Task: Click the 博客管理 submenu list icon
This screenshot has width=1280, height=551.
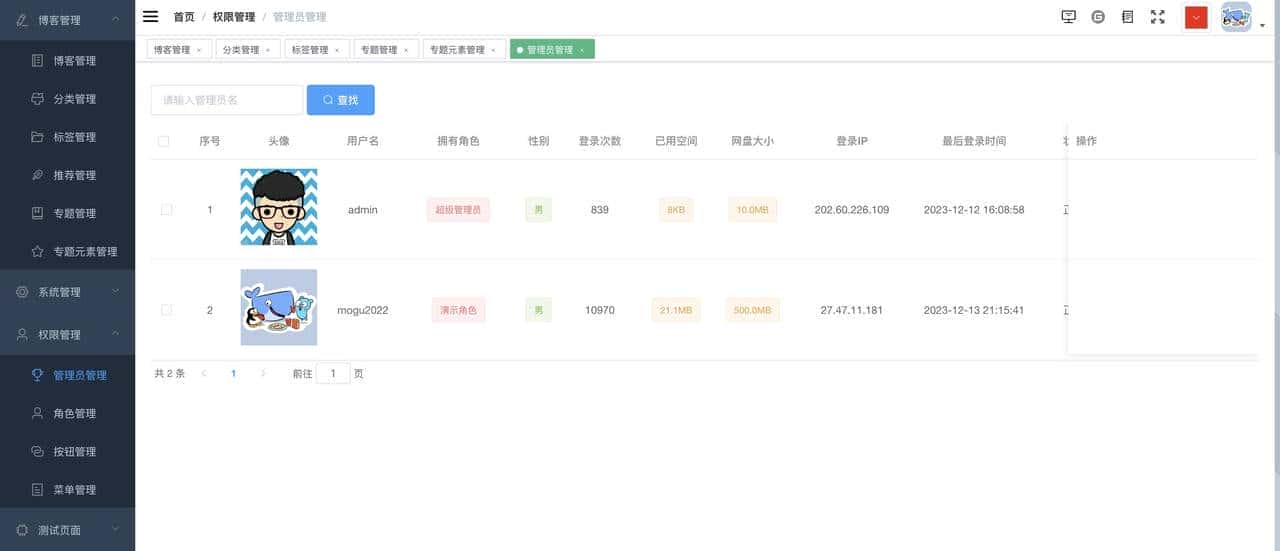Action: click(37, 61)
